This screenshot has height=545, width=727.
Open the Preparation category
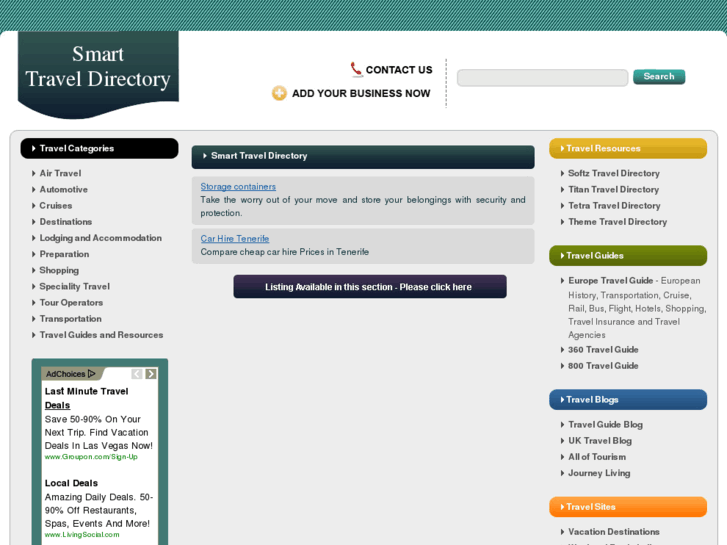pyautogui.click(x=64, y=254)
